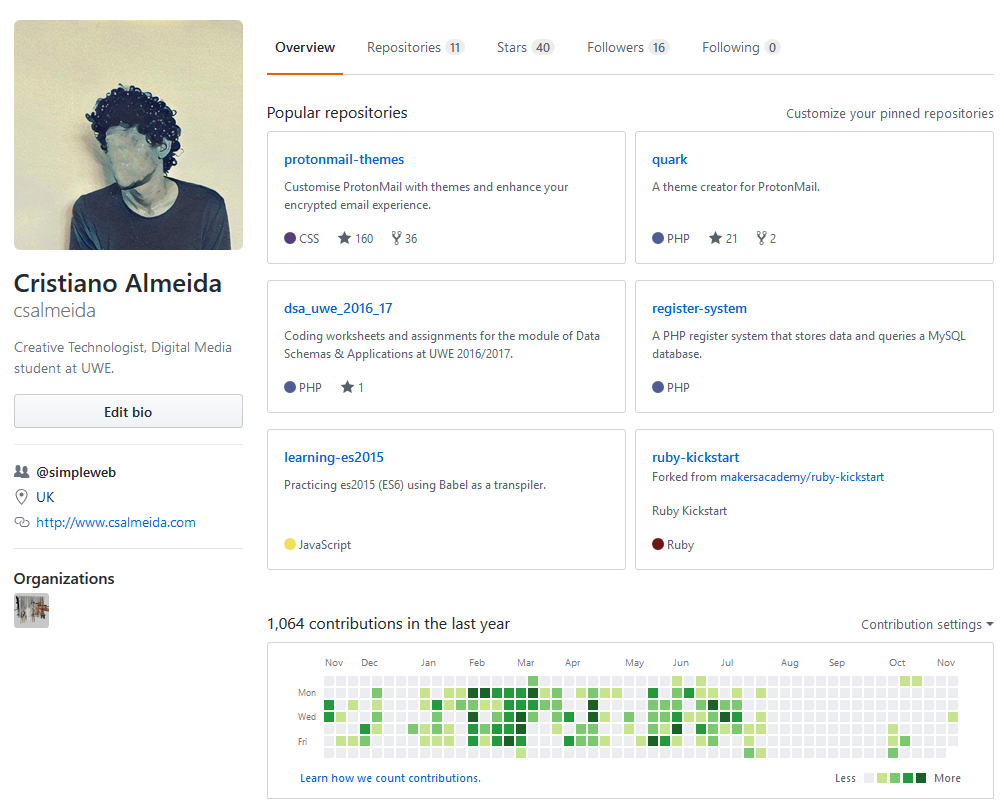This screenshot has height=807, width=1004.
Task: Open Customize your pinned repositories
Action: pos(889,113)
